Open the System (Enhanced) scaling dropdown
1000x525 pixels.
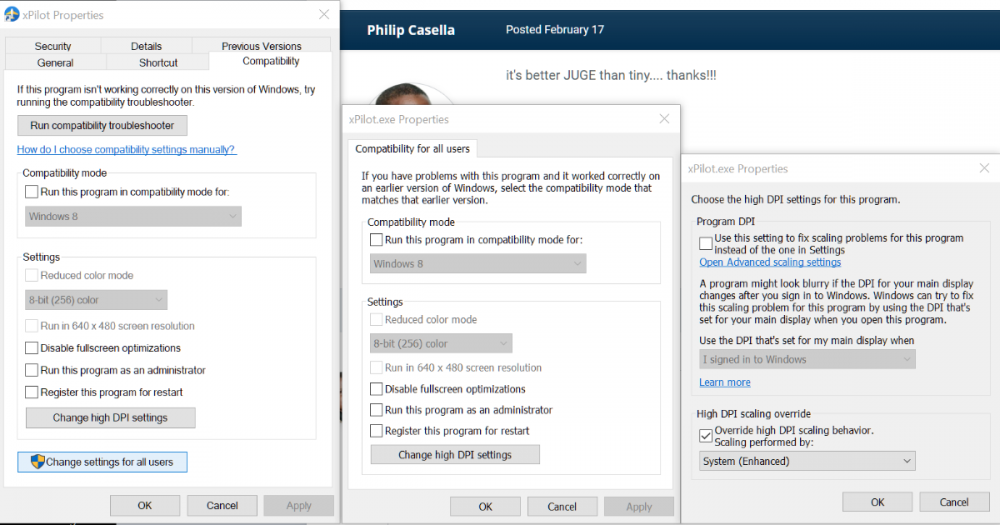(807, 461)
